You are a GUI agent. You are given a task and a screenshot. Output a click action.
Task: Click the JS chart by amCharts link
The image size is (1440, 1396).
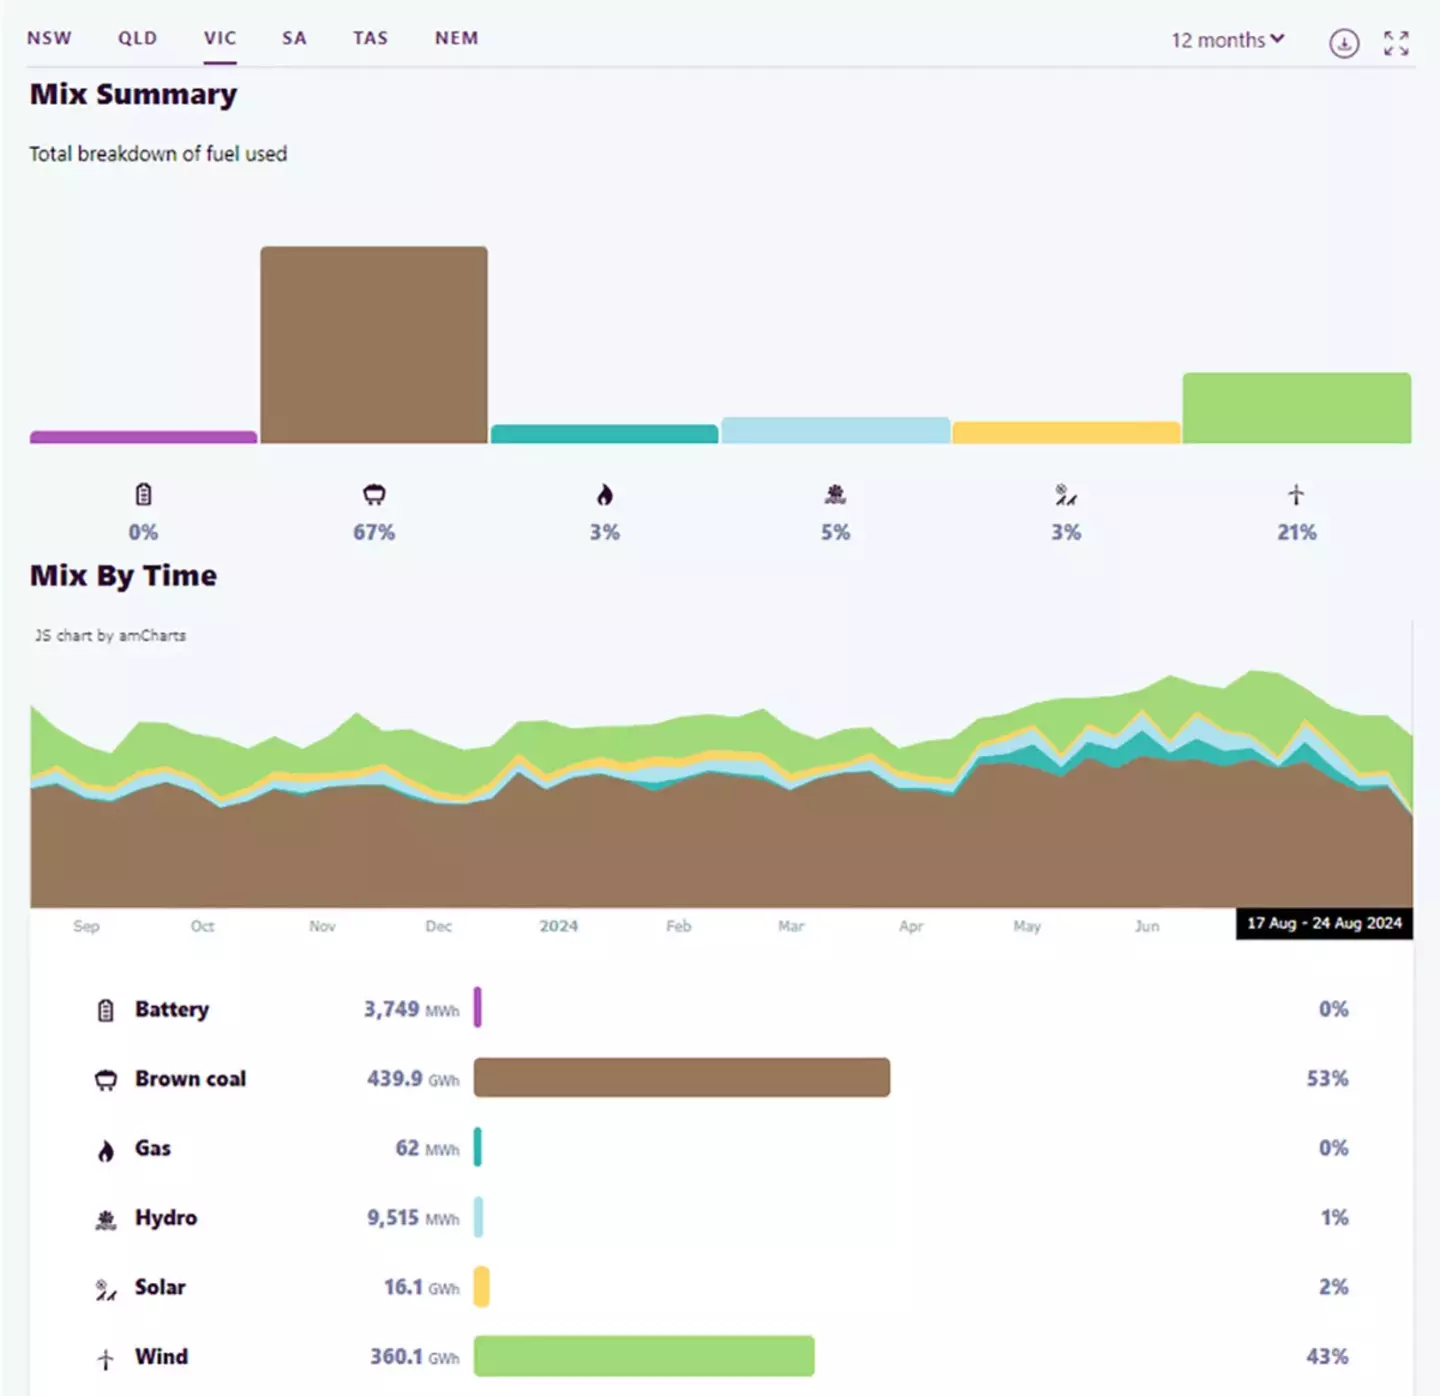(110, 636)
